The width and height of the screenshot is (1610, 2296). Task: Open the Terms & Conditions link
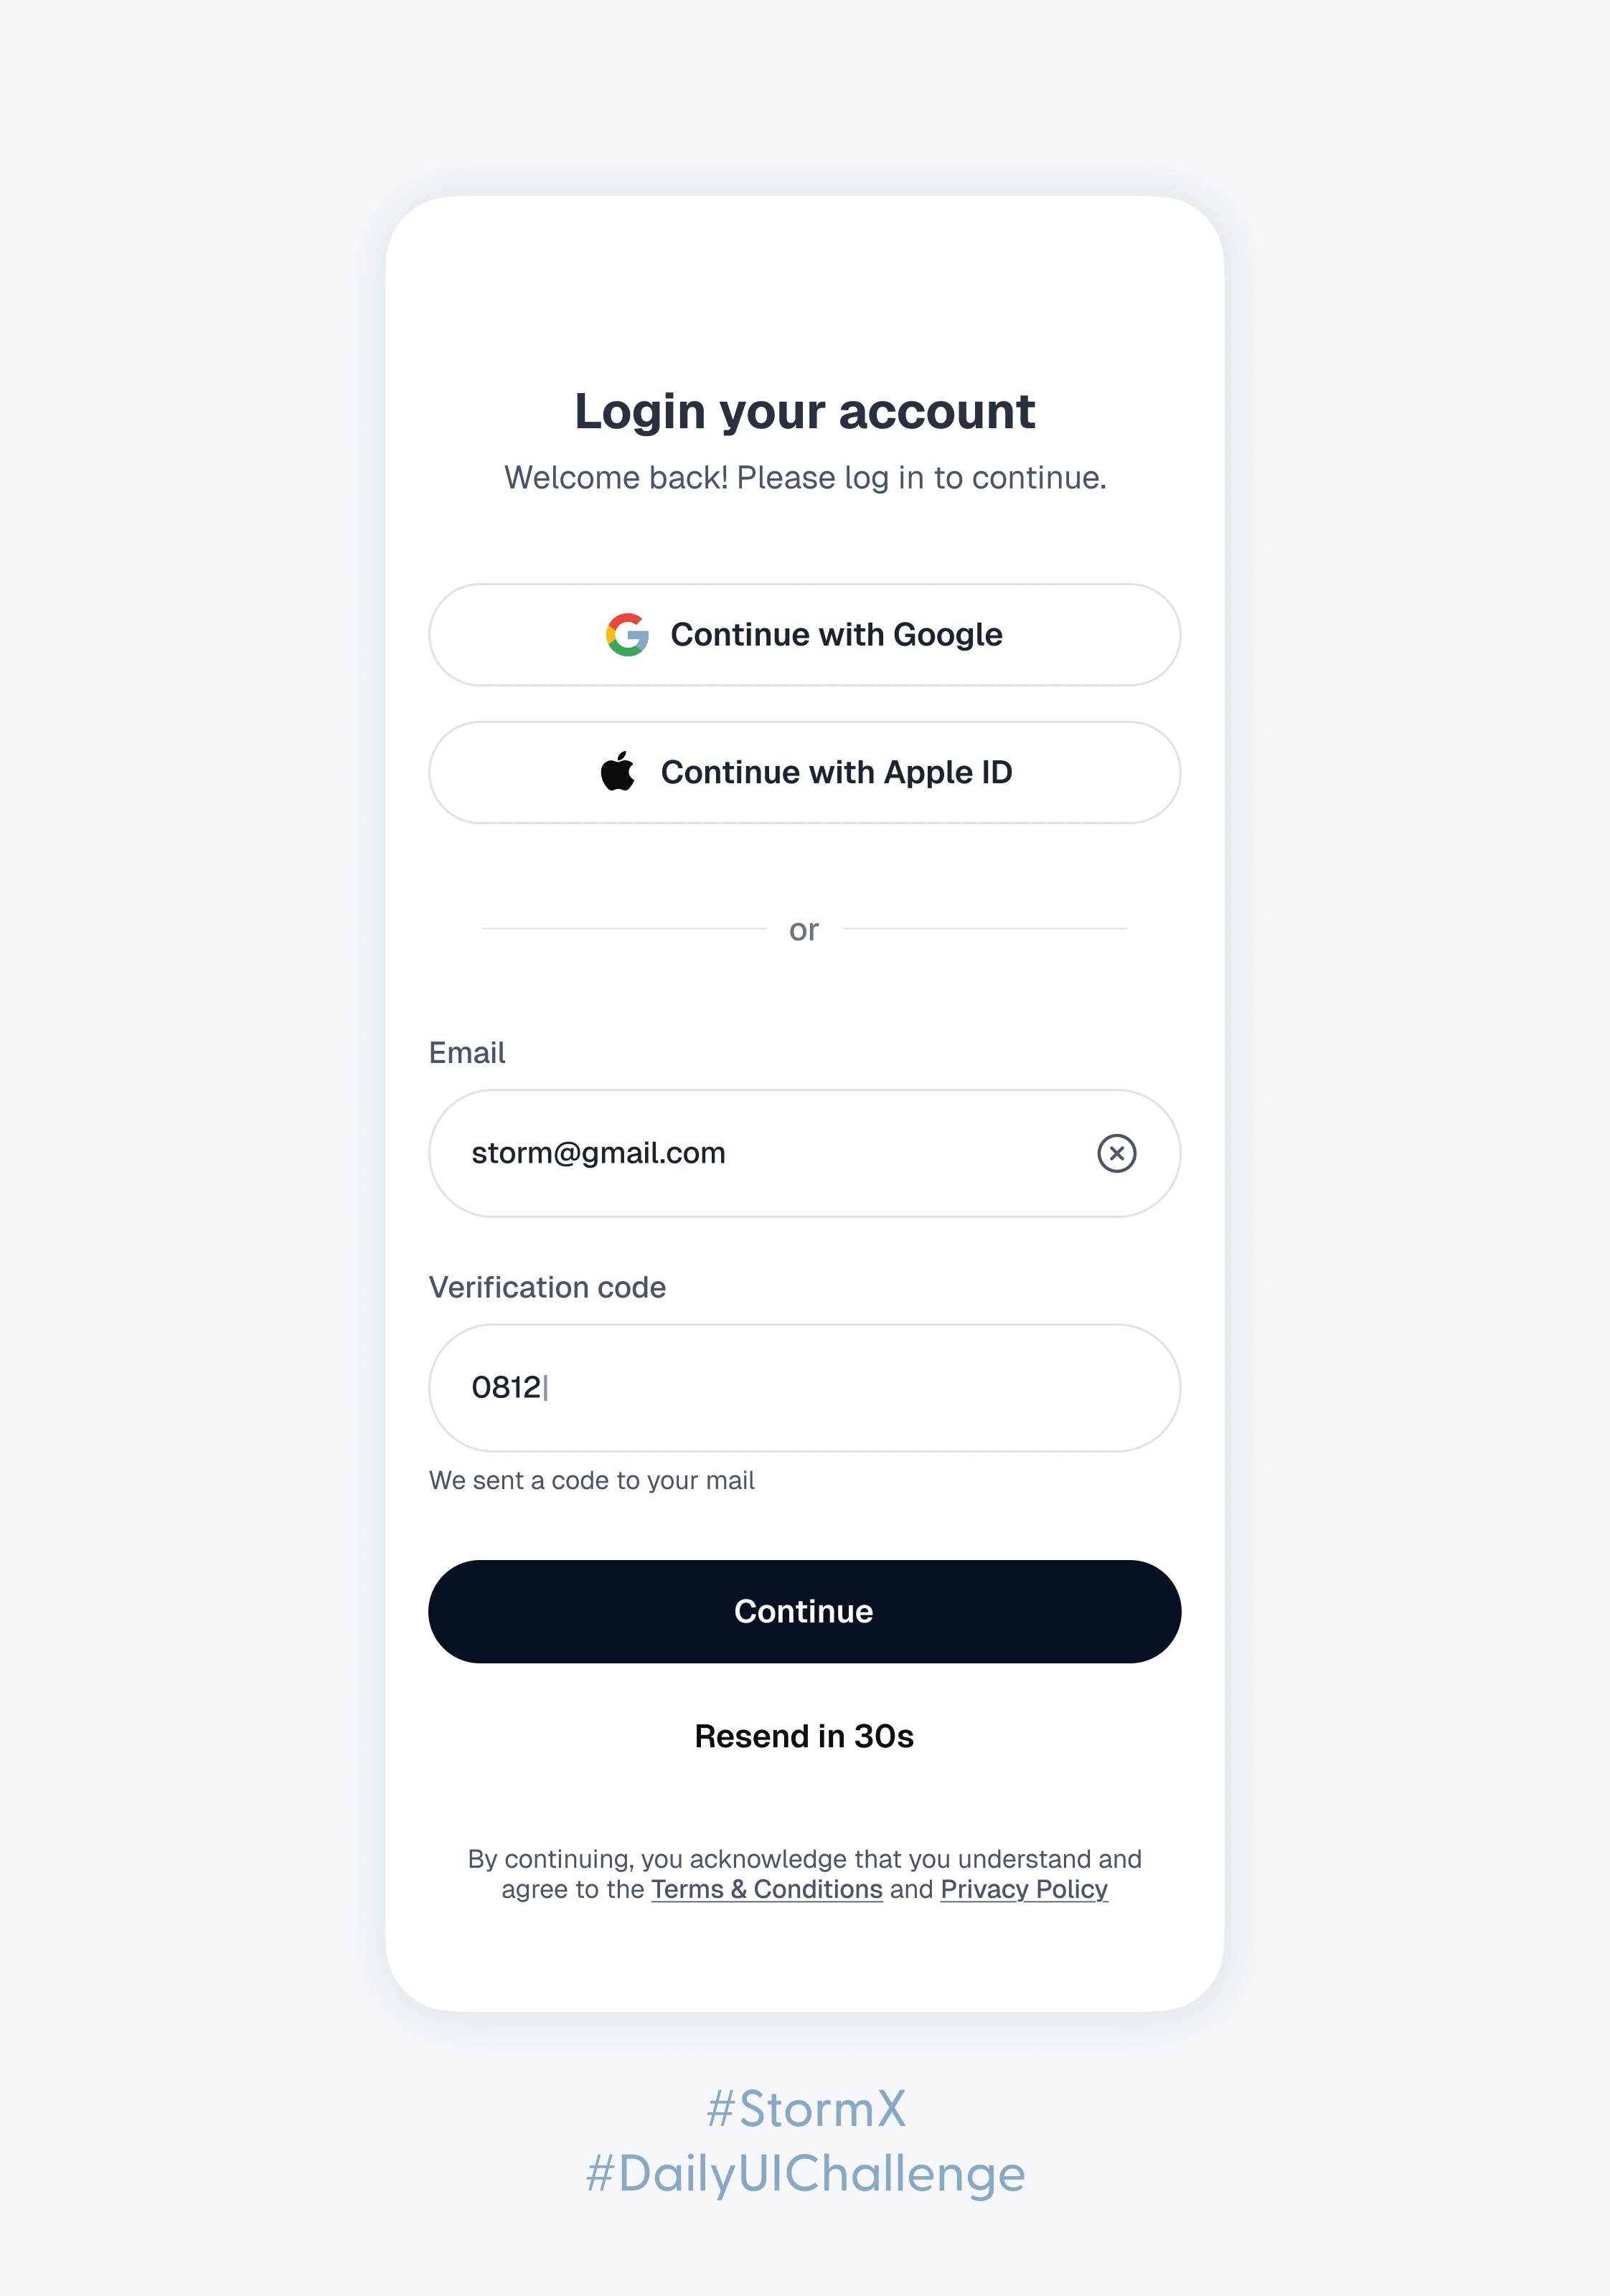coord(766,1889)
